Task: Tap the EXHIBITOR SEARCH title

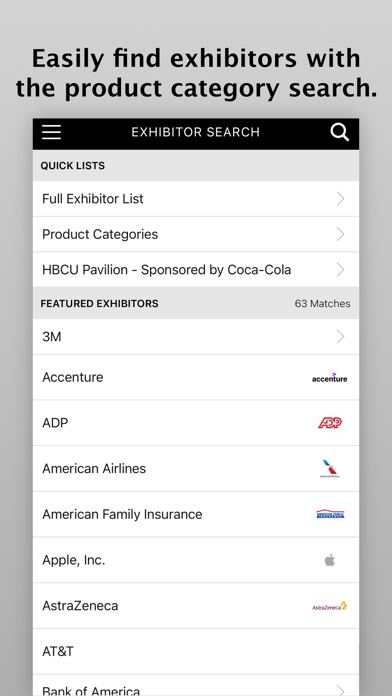Action: pyautogui.click(x=195, y=132)
